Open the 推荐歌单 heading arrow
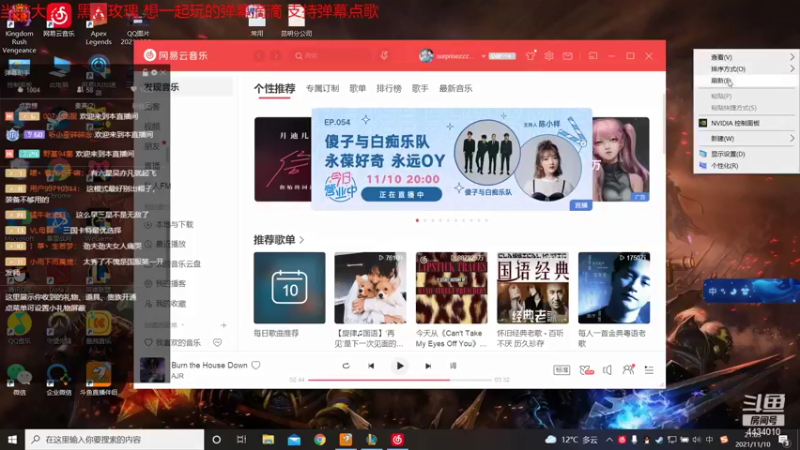 click(x=302, y=240)
